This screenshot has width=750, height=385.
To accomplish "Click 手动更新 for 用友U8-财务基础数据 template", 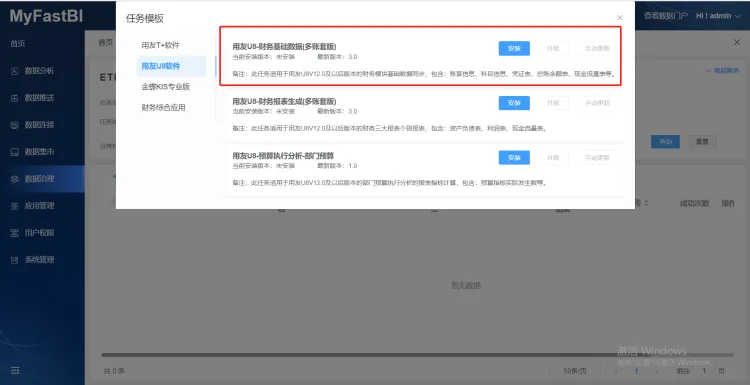I will [597, 48].
